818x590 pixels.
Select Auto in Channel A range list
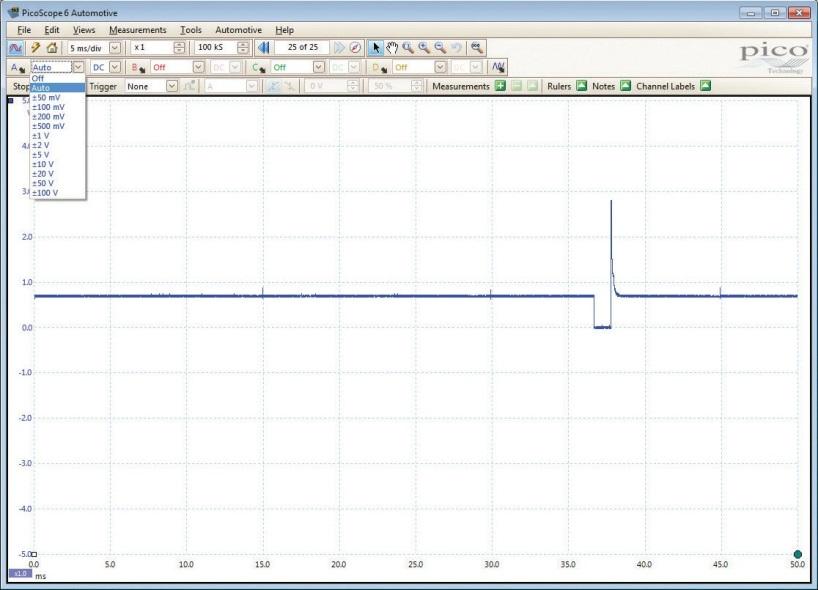point(57,88)
